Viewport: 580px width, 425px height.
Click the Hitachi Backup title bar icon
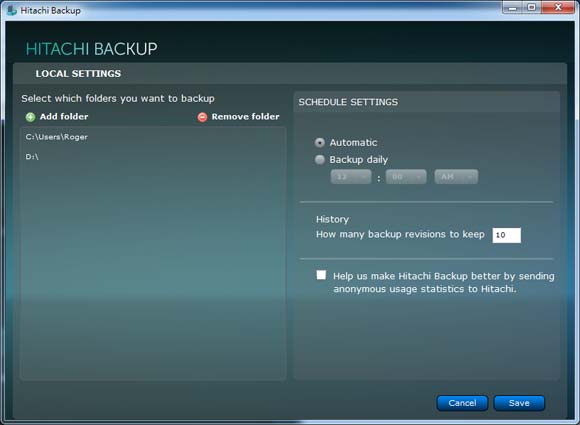click(12, 10)
